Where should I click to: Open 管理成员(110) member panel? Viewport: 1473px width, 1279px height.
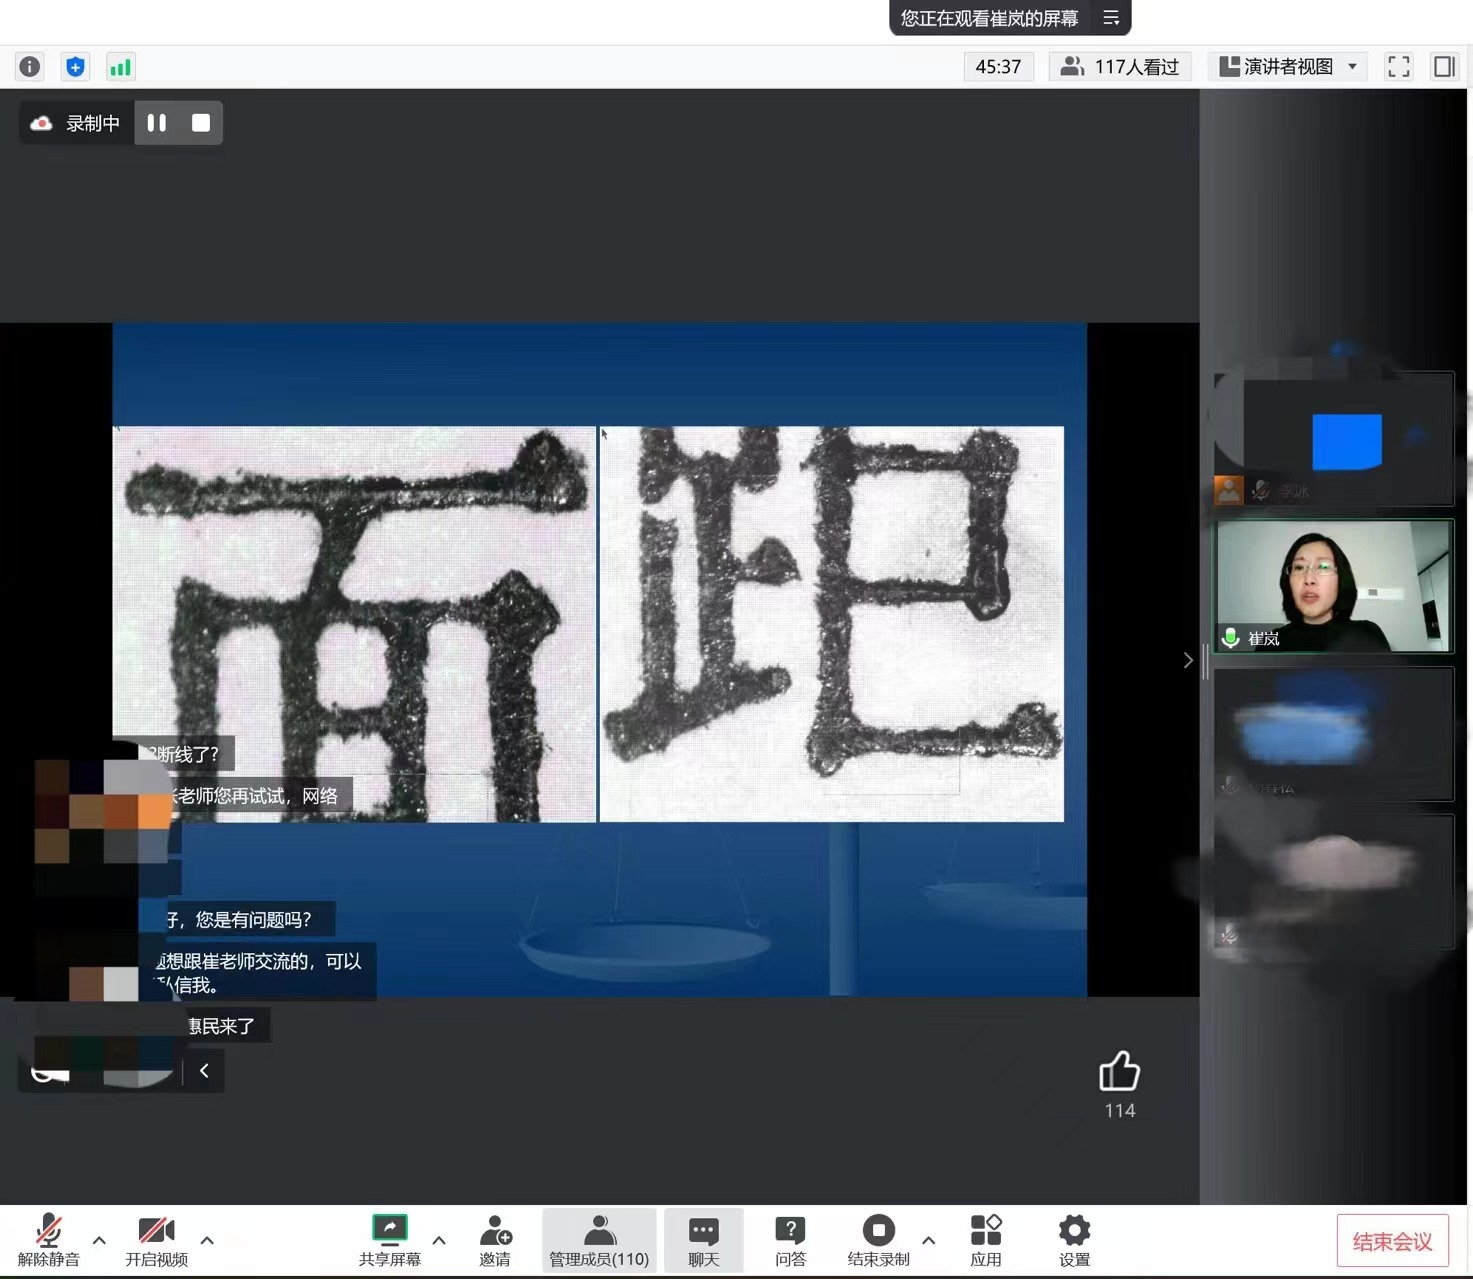point(599,1241)
